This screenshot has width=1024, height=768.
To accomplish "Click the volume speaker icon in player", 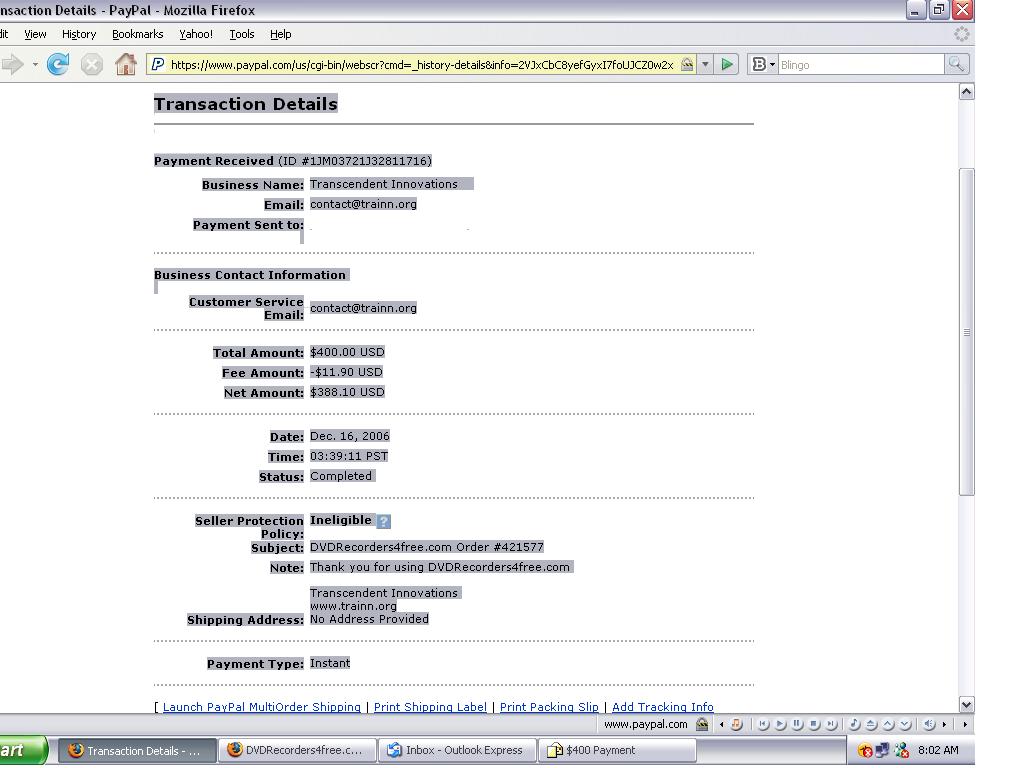I will (929, 724).
